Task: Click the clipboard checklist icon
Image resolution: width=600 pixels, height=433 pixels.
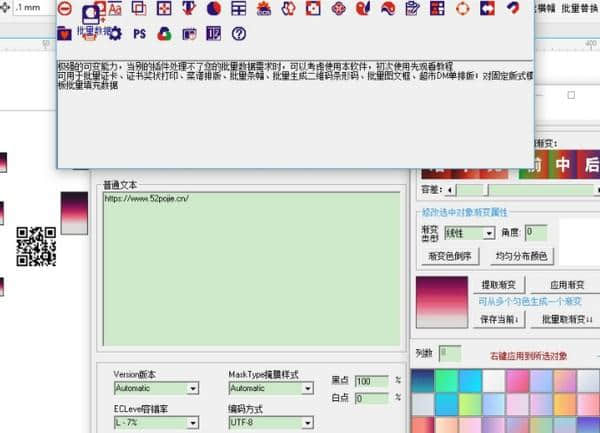Action: pyautogui.click(x=412, y=9)
